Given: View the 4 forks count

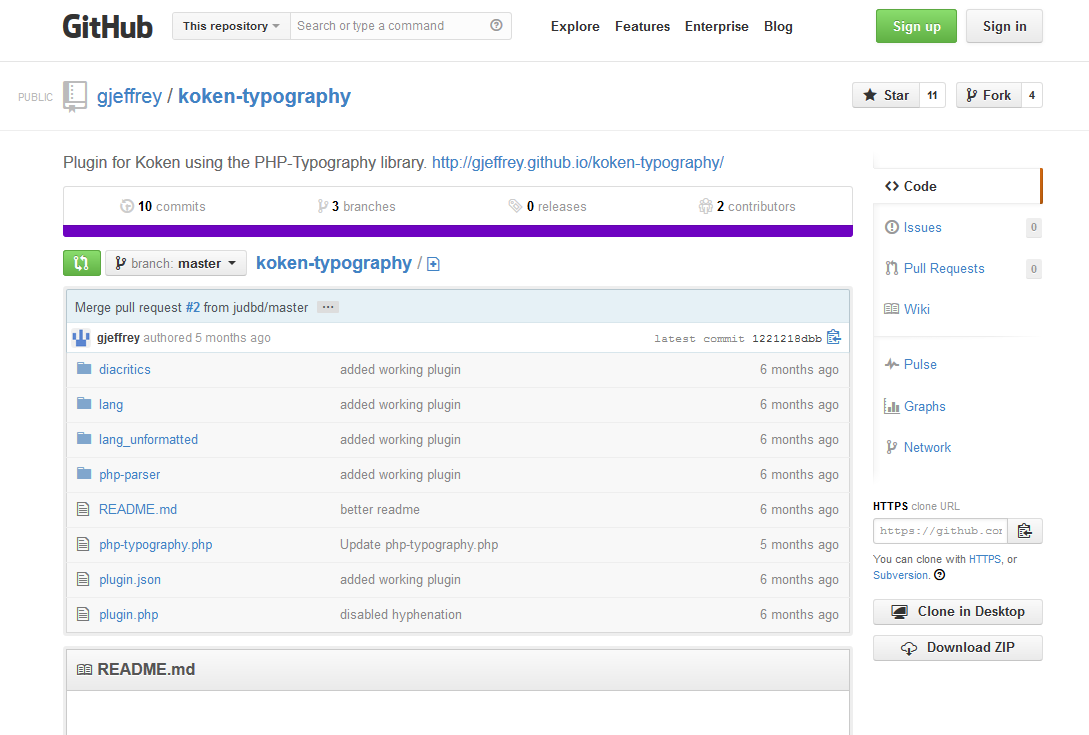Looking at the screenshot, I should click(x=1032, y=95).
